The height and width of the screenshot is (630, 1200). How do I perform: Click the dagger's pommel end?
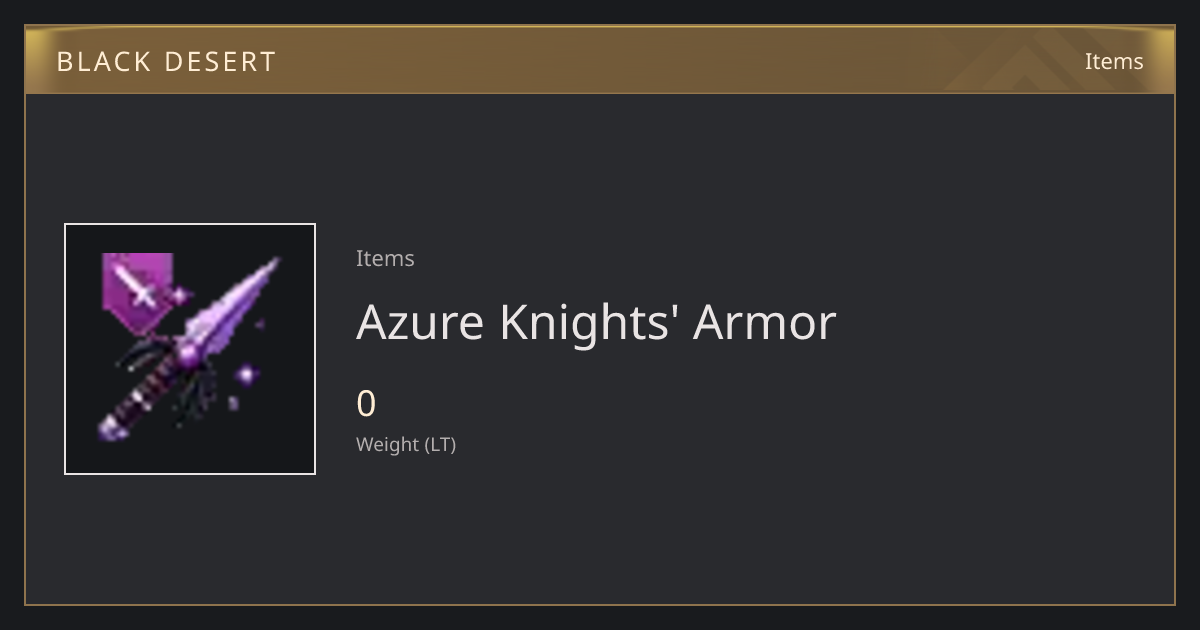109,430
